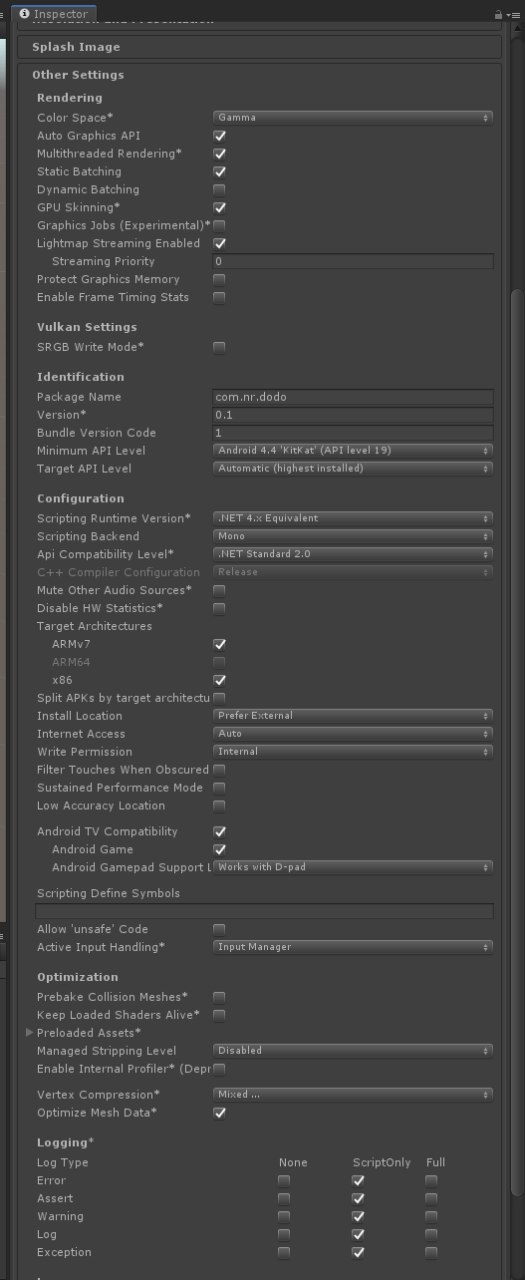This screenshot has width=525, height=1280.
Task: Set Warning log type to Full
Action: pyautogui.click(x=431, y=1217)
